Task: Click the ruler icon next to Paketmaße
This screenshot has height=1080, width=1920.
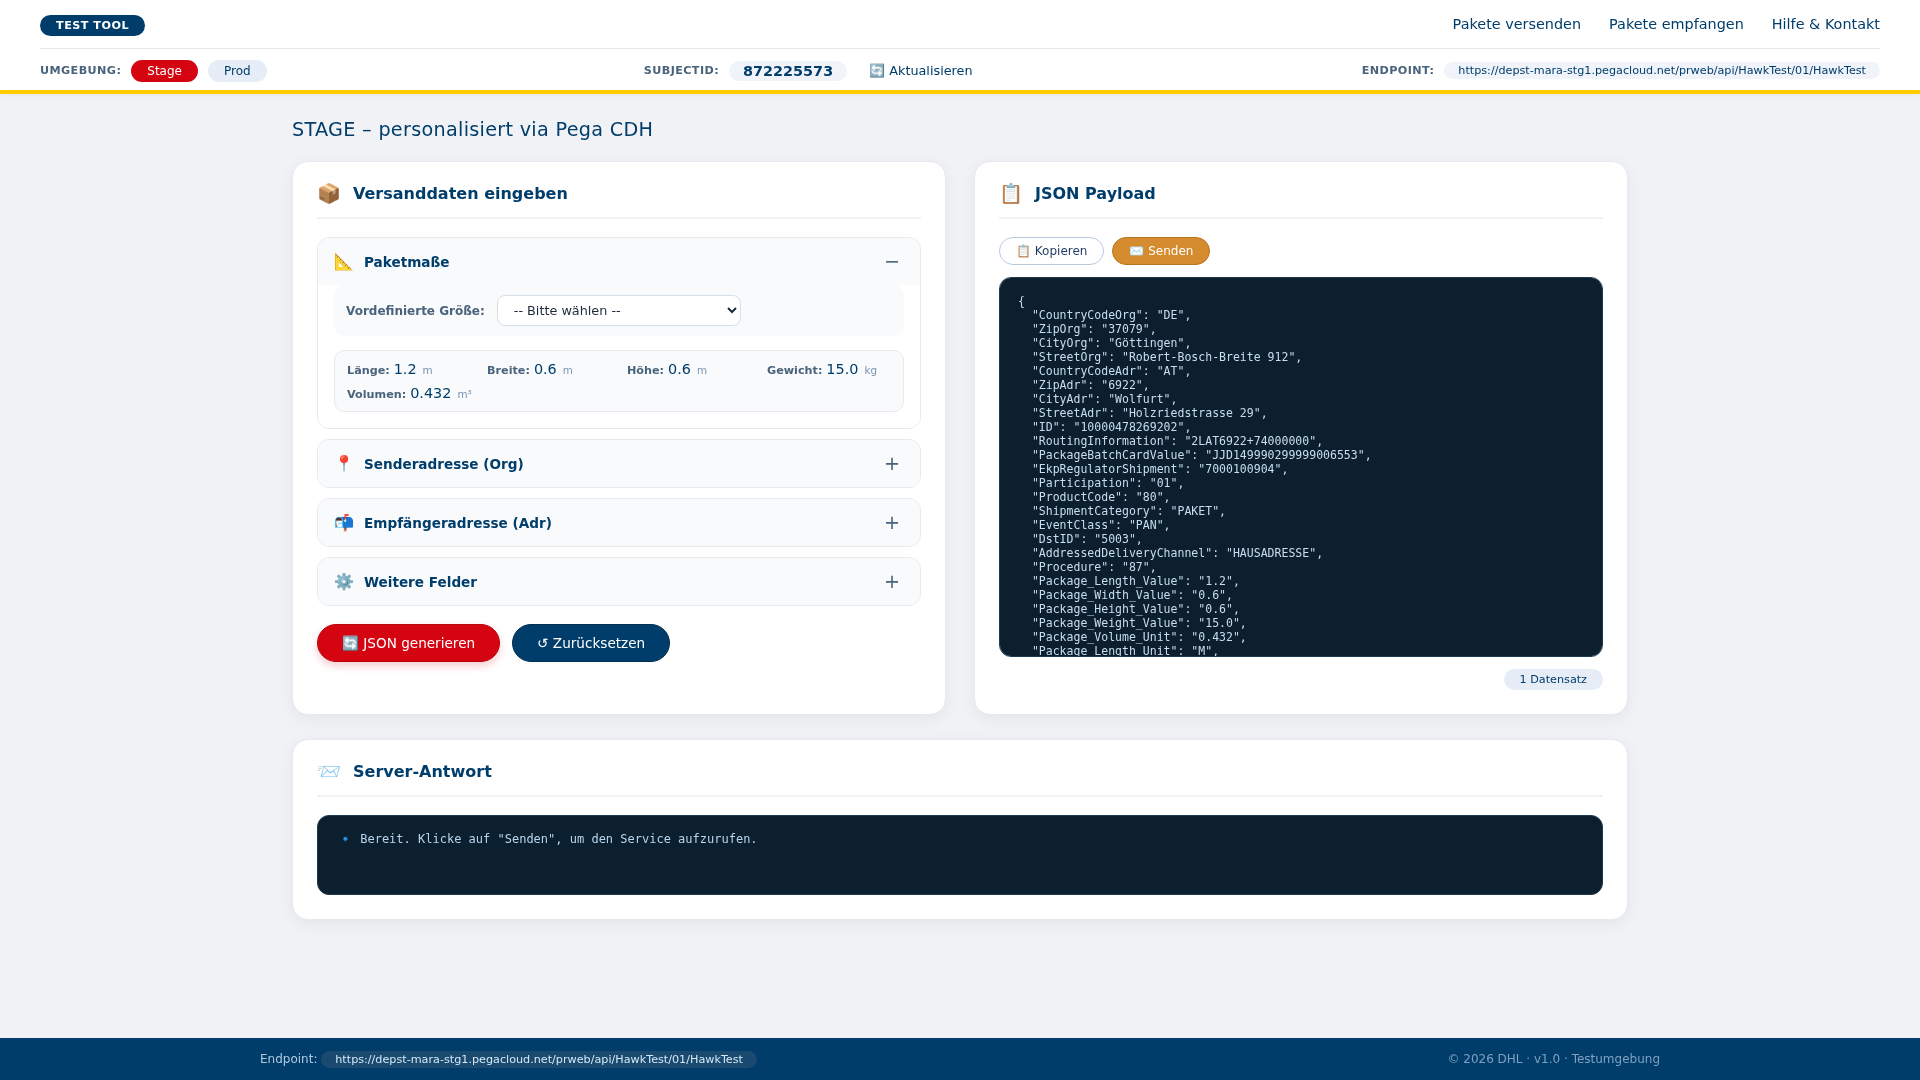Action: point(344,262)
